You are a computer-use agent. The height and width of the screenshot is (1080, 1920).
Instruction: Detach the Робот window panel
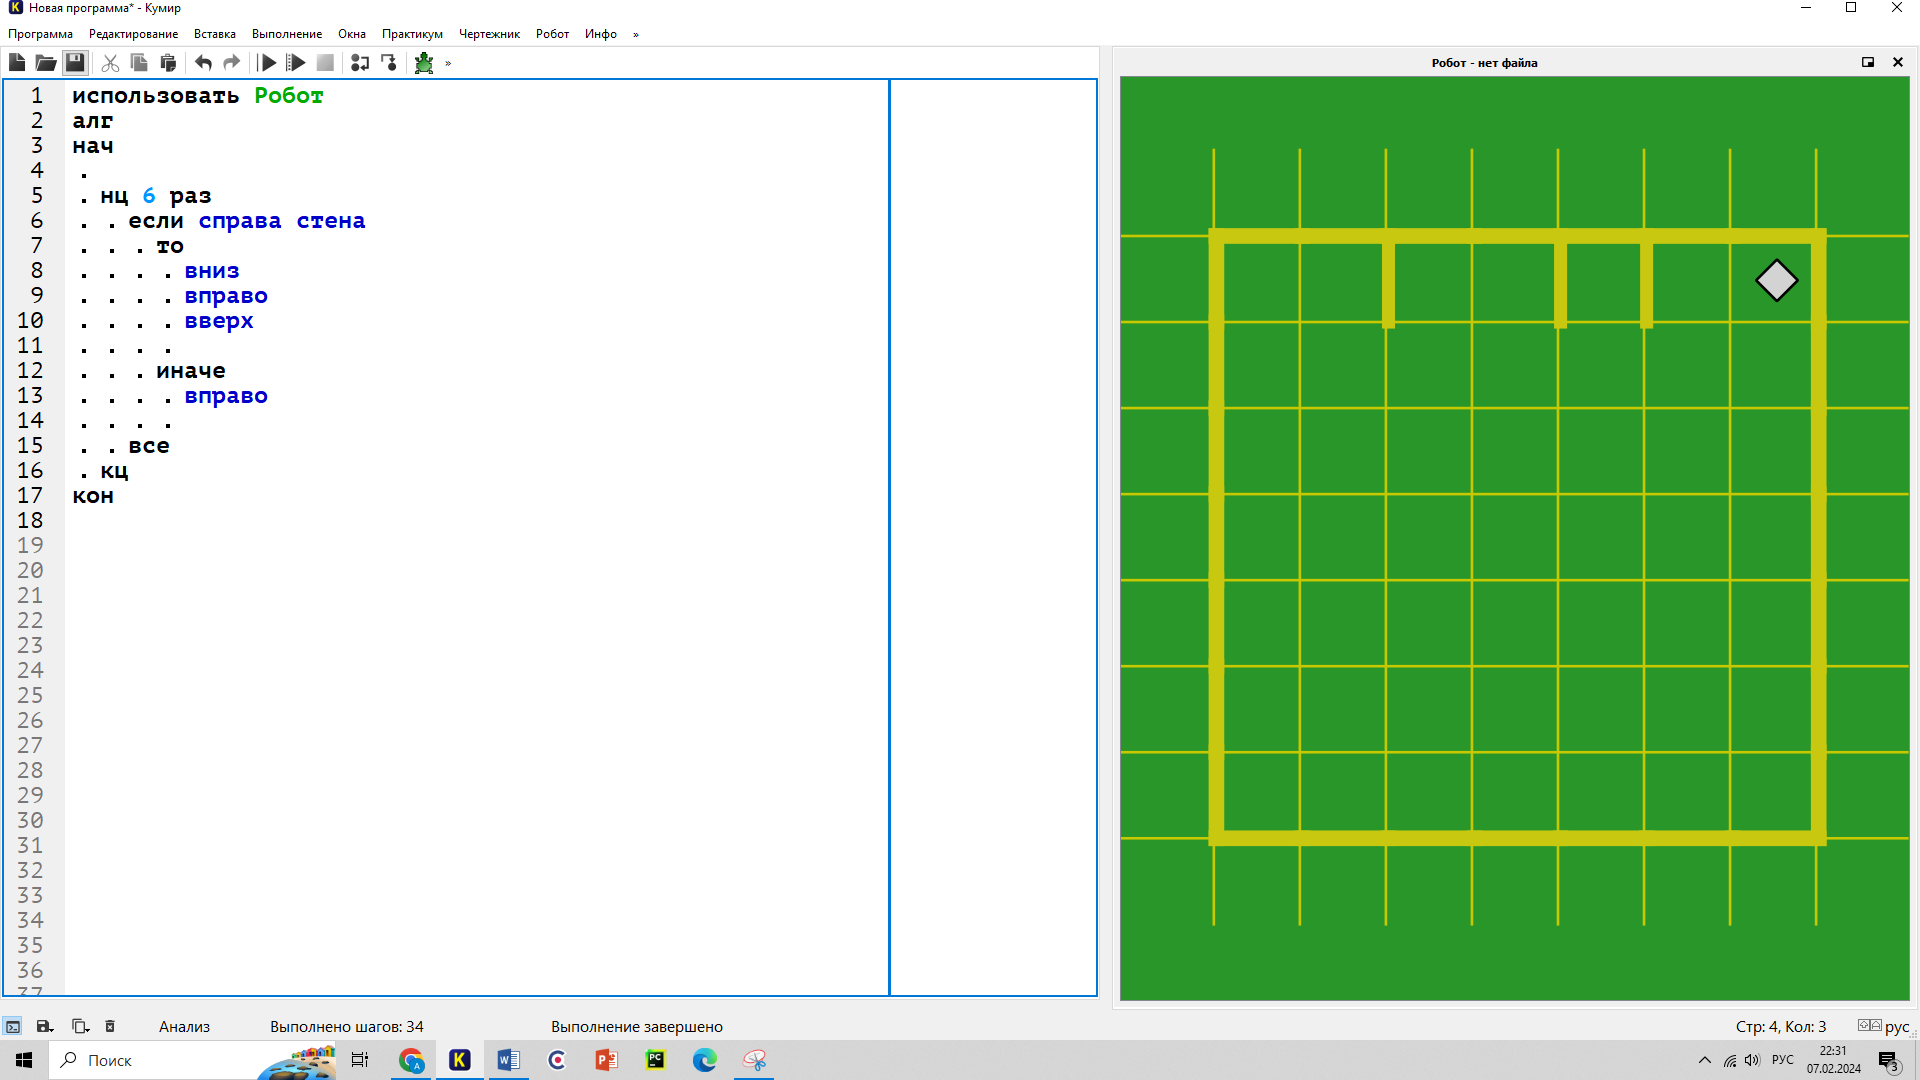(x=1867, y=62)
